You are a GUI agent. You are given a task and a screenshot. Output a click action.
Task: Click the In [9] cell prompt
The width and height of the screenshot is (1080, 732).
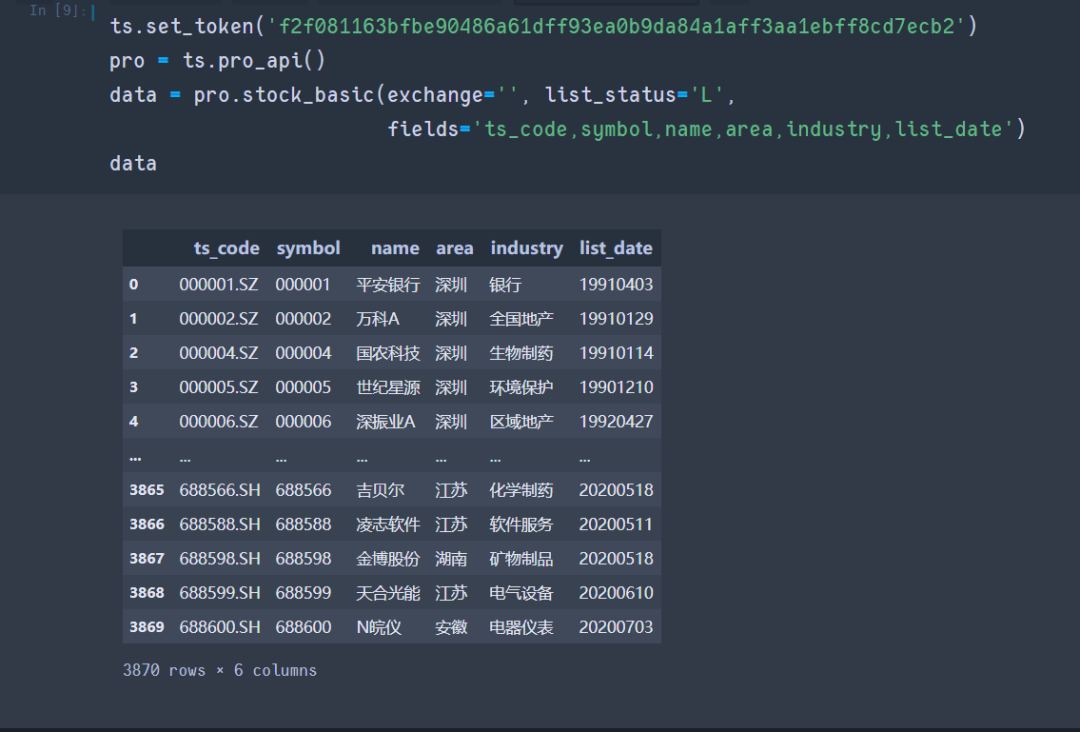point(58,10)
